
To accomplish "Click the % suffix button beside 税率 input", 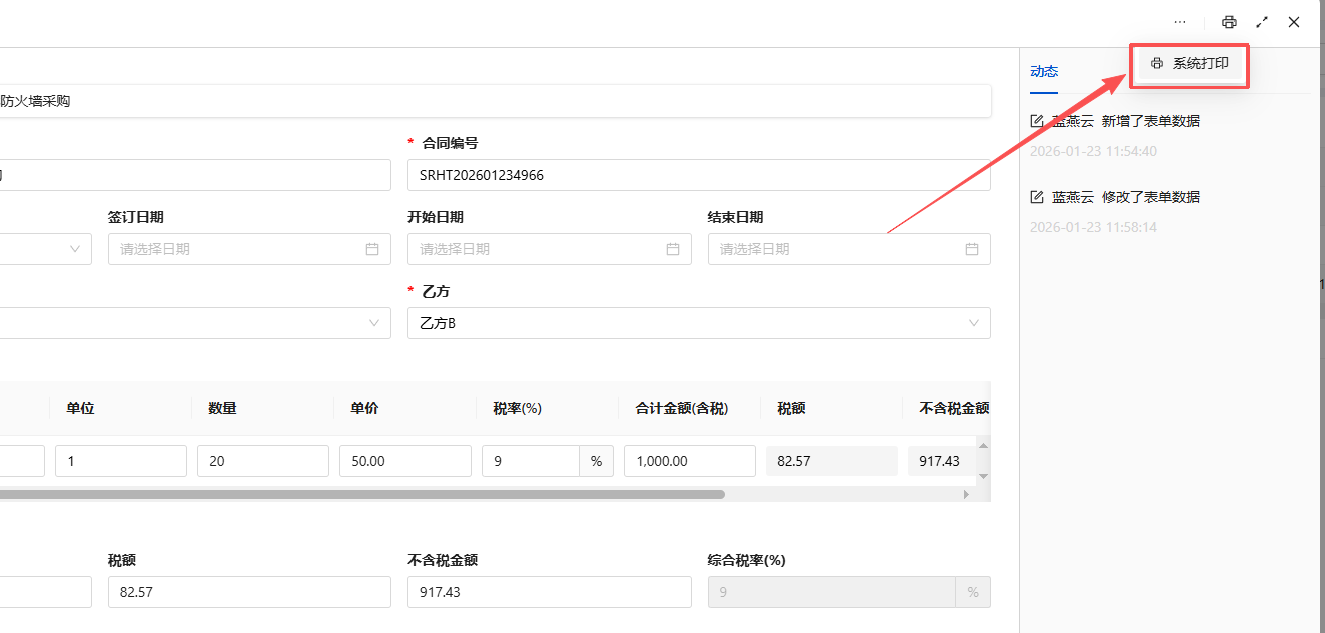I will point(596,460).
